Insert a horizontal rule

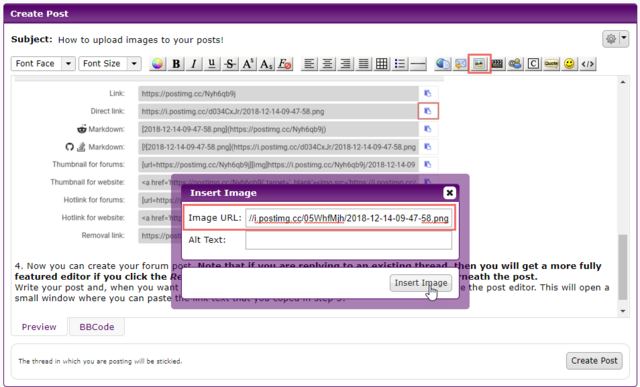418,64
